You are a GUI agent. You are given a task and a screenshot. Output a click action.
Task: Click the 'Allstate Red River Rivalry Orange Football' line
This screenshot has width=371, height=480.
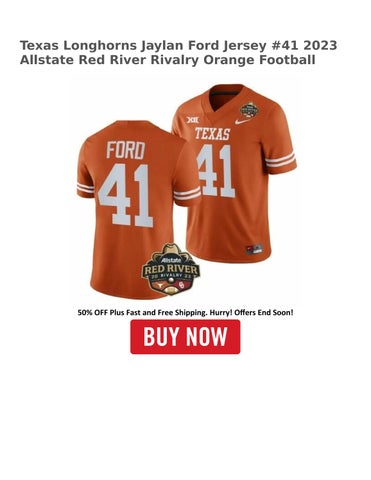[167, 60]
